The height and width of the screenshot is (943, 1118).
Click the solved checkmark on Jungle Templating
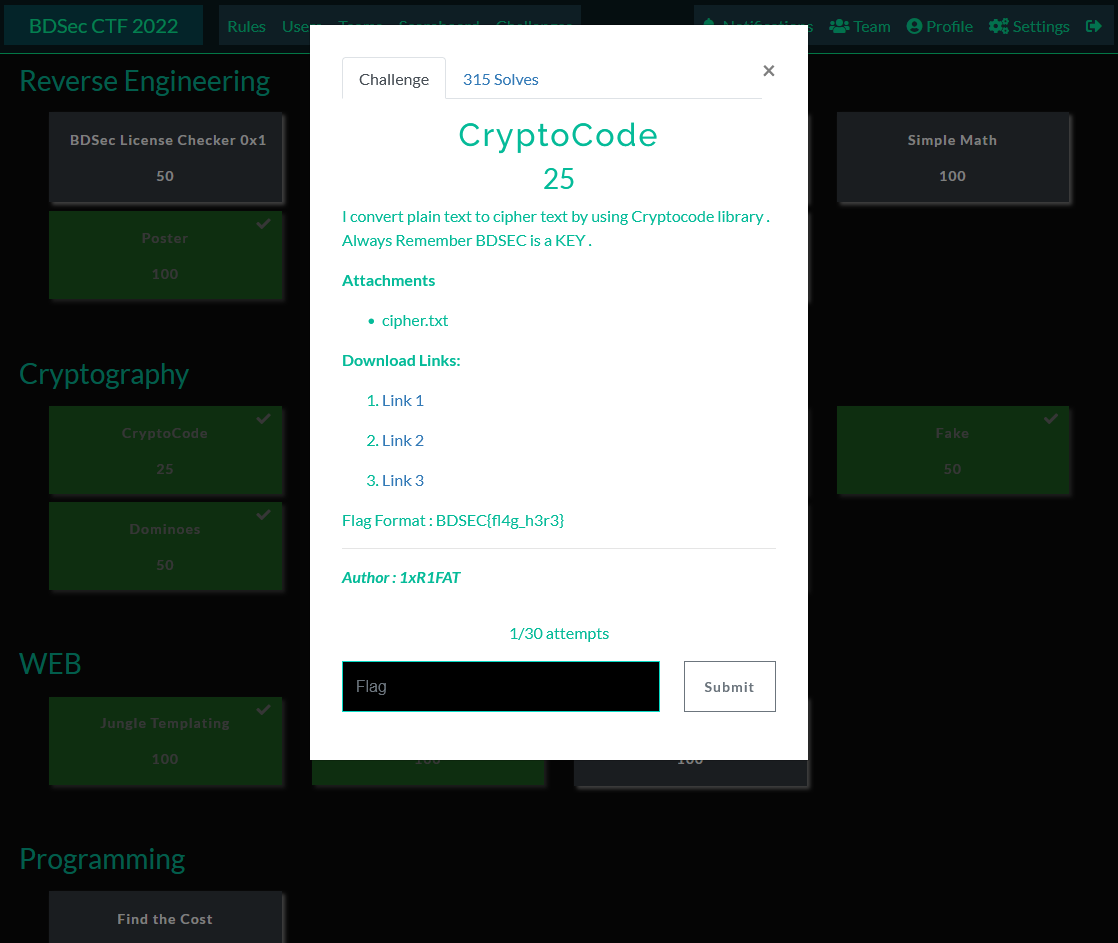(263, 709)
